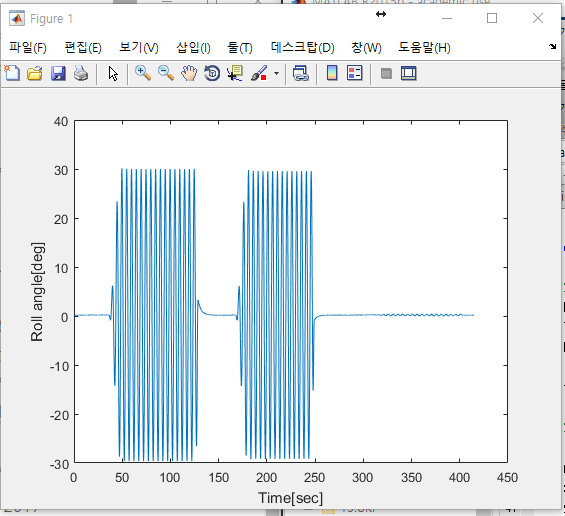
Task: Open file with folder icon
Action: click(x=35, y=73)
